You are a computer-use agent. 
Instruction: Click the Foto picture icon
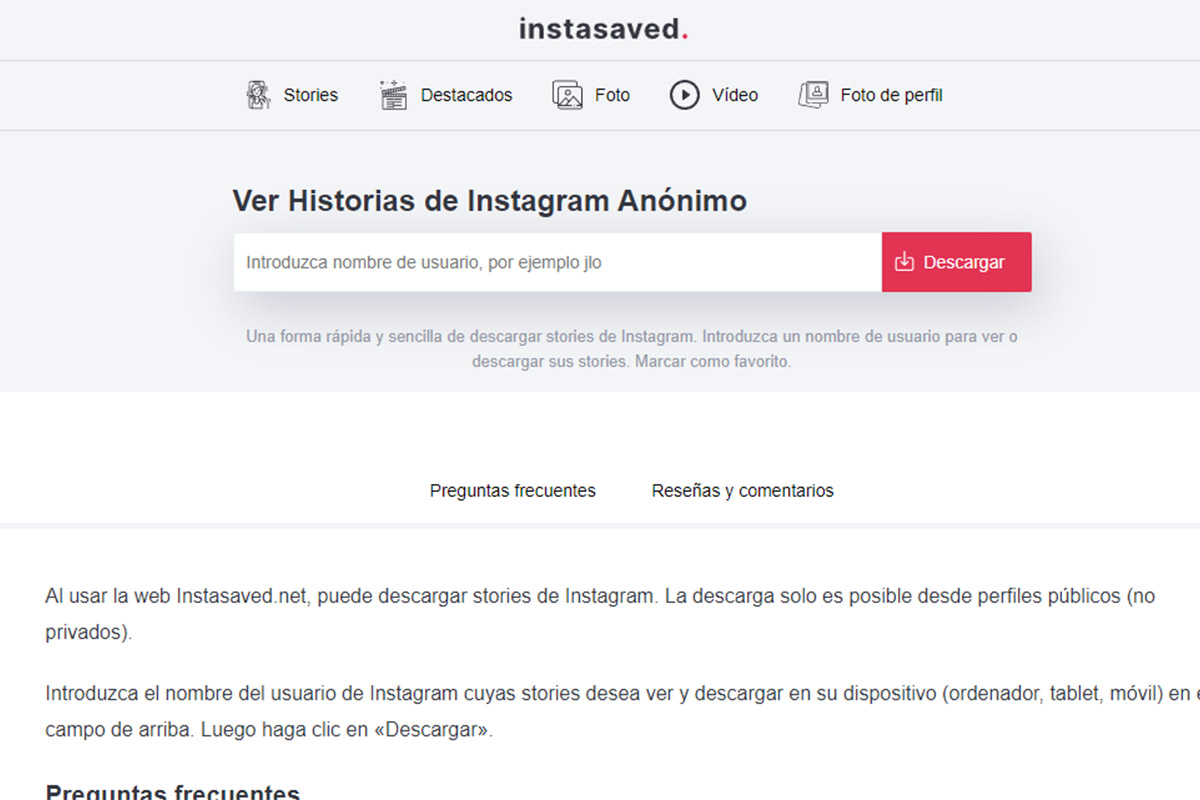pyautogui.click(x=567, y=95)
